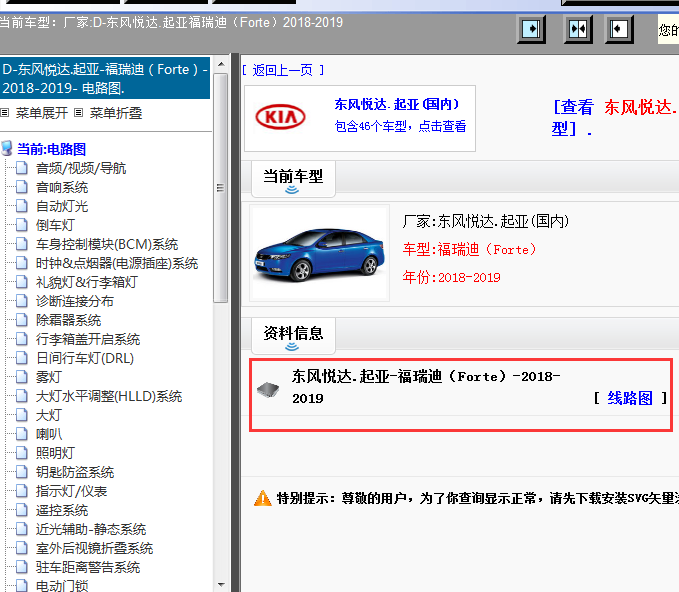Click the 当前车型 breadcrumb text in header bar
679x592 pixels.
171,22
